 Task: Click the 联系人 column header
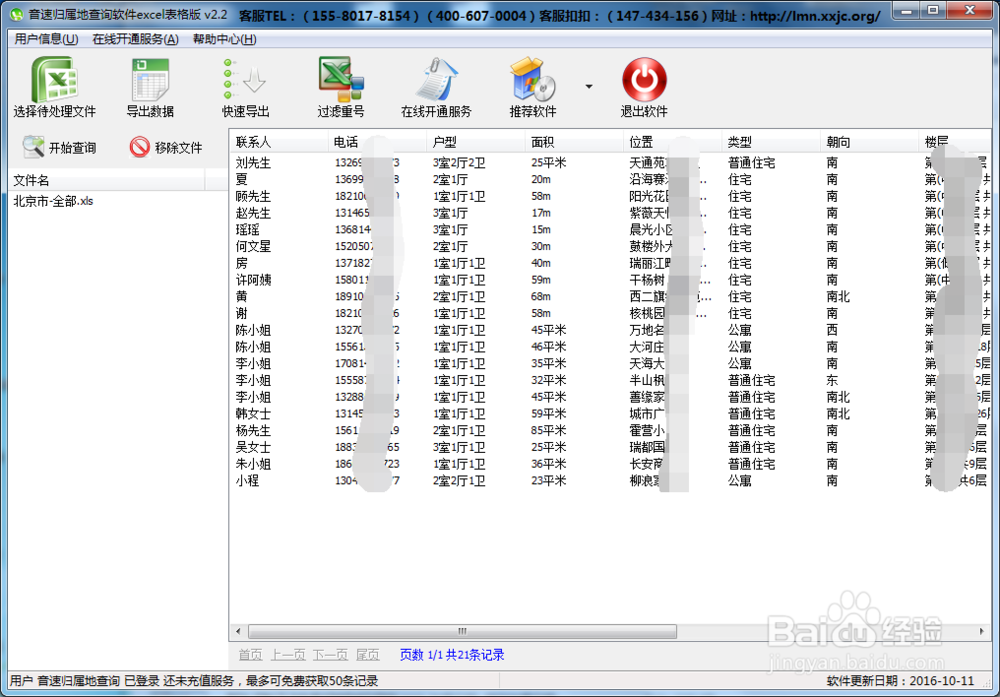pos(277,142)
